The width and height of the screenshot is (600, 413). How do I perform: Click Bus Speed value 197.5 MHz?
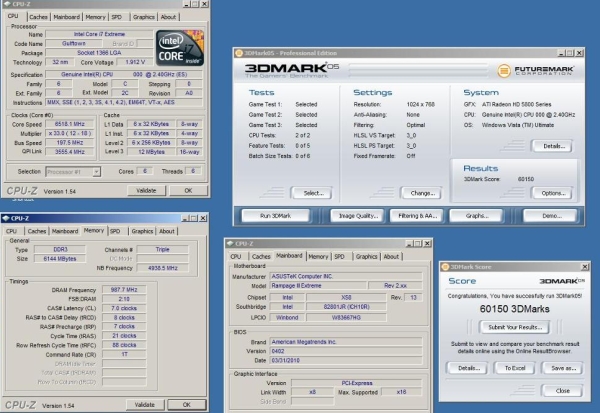(x=70, y=143)
